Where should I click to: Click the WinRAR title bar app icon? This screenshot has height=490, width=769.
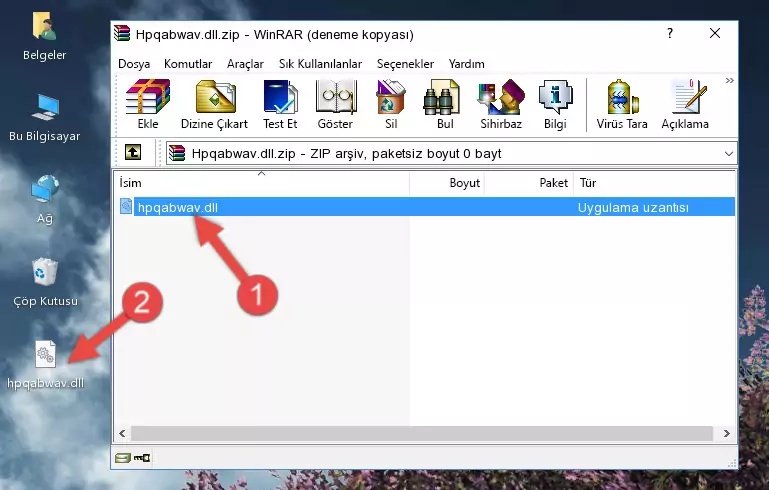click(122, 34)
